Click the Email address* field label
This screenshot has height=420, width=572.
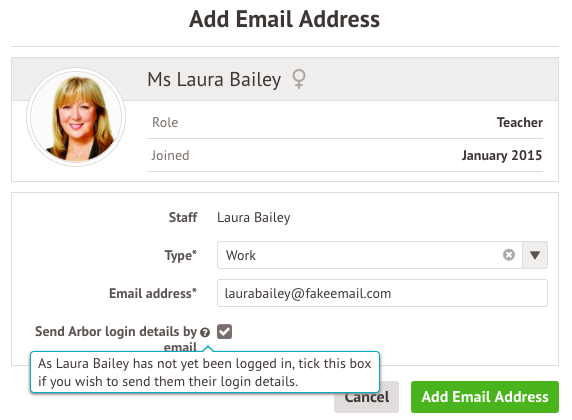coord(153,293)
